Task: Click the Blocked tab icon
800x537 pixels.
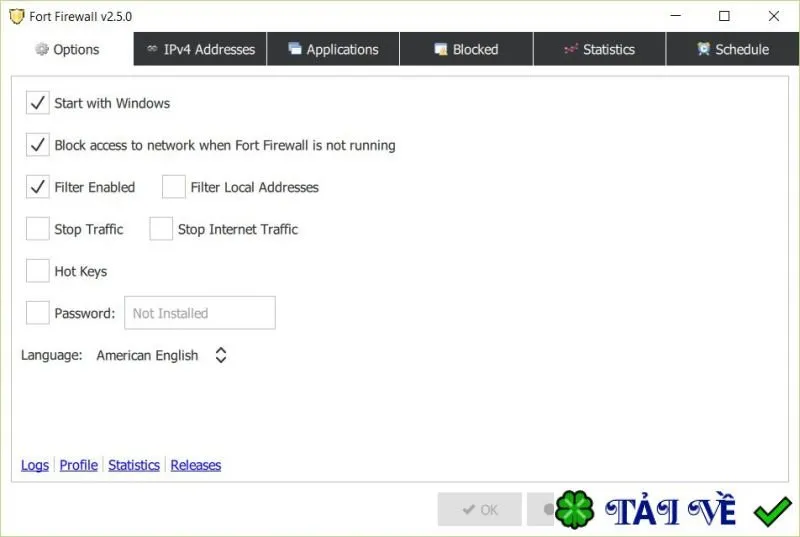Action: (440, 49)
